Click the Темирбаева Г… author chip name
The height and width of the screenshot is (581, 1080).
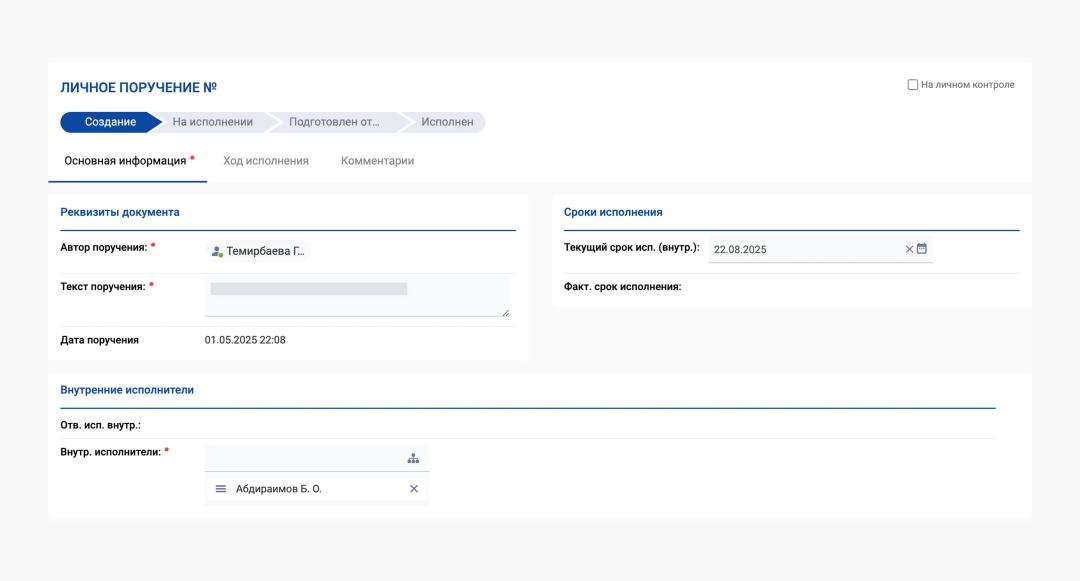tap(265, 251)
